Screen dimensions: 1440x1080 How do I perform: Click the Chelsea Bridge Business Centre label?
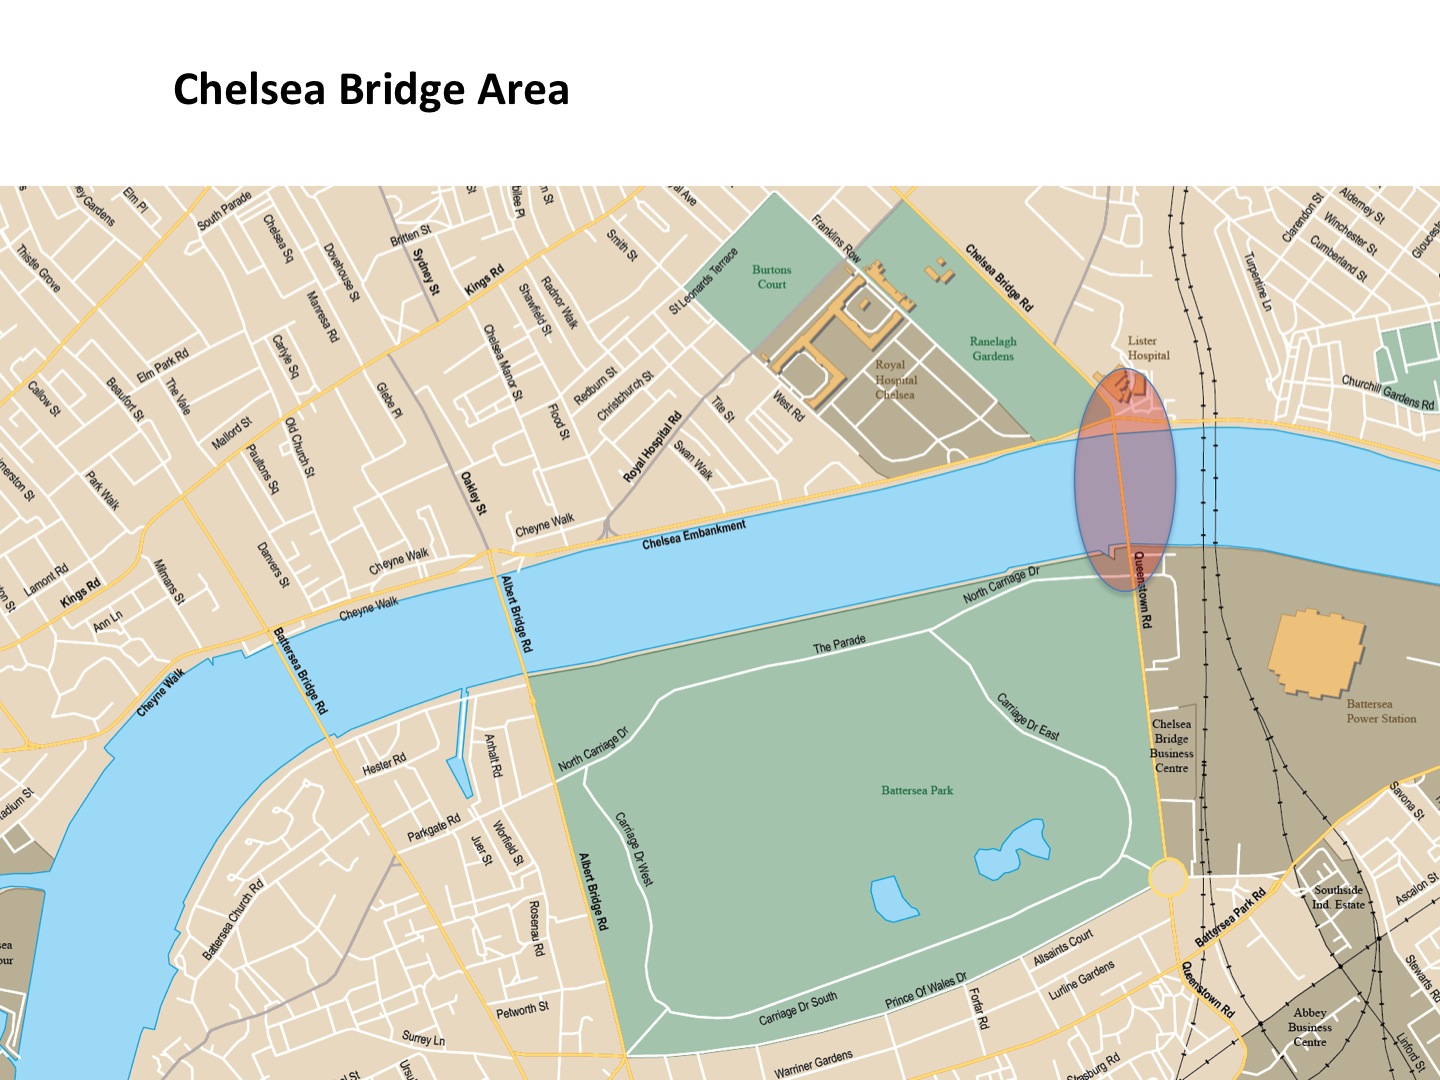1171,746
